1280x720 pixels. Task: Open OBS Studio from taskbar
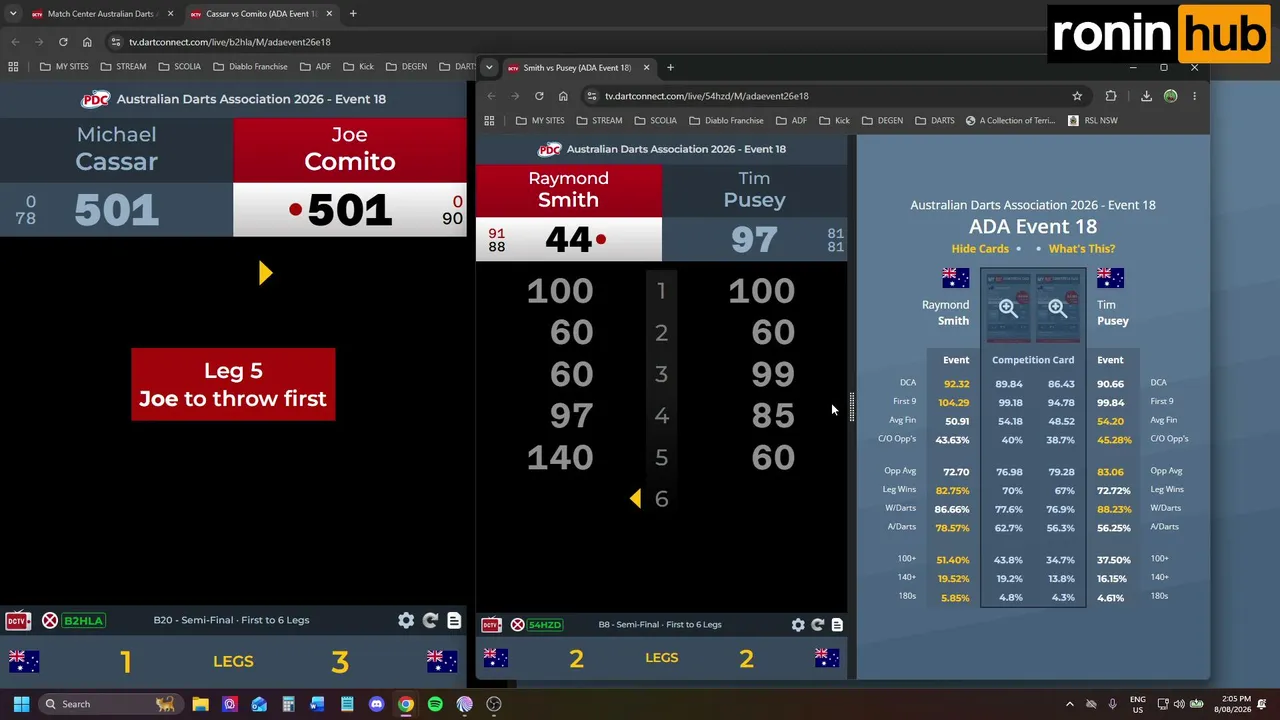pyautogui.click(x=494, y=704)
